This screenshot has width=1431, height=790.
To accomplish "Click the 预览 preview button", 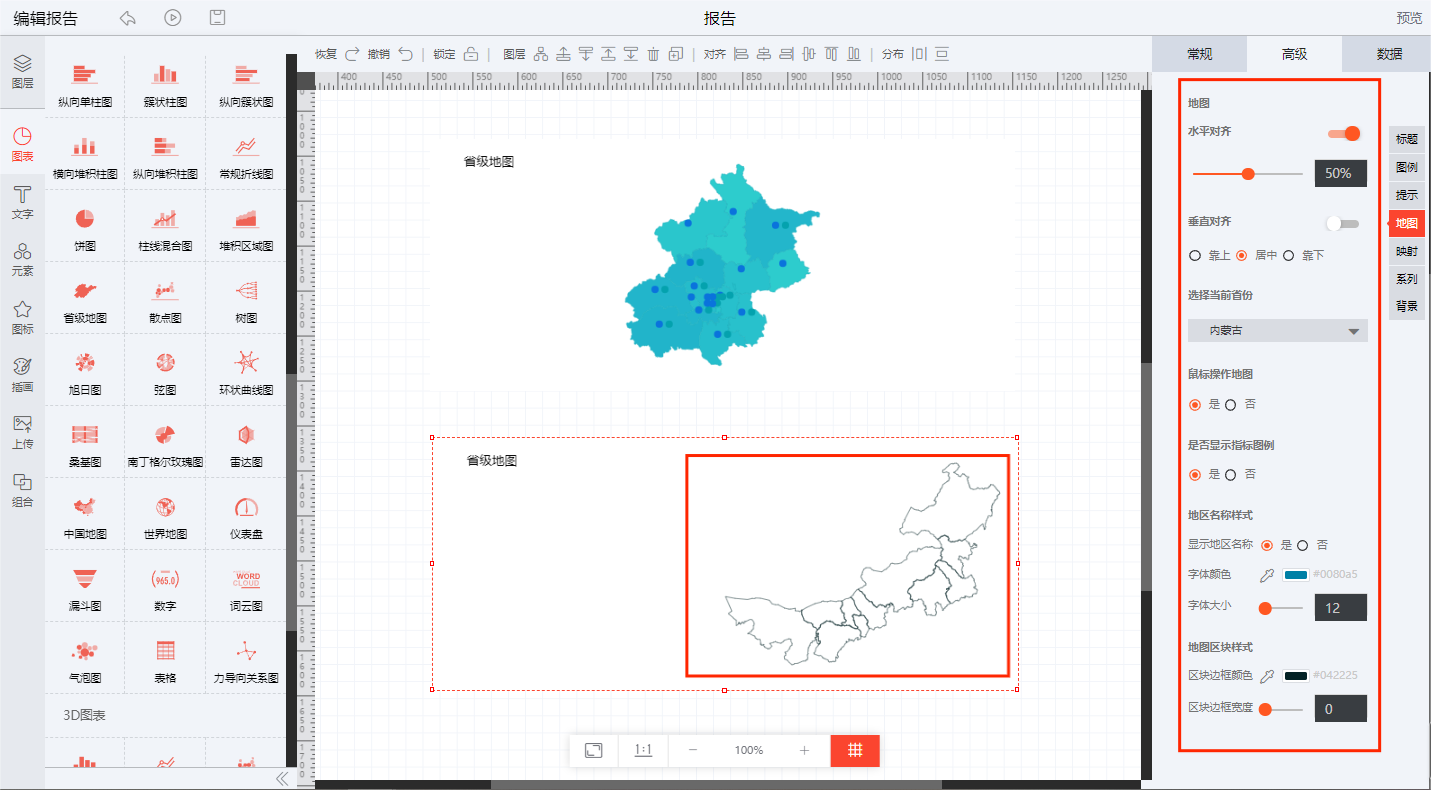I will [x=1409, y=18].
